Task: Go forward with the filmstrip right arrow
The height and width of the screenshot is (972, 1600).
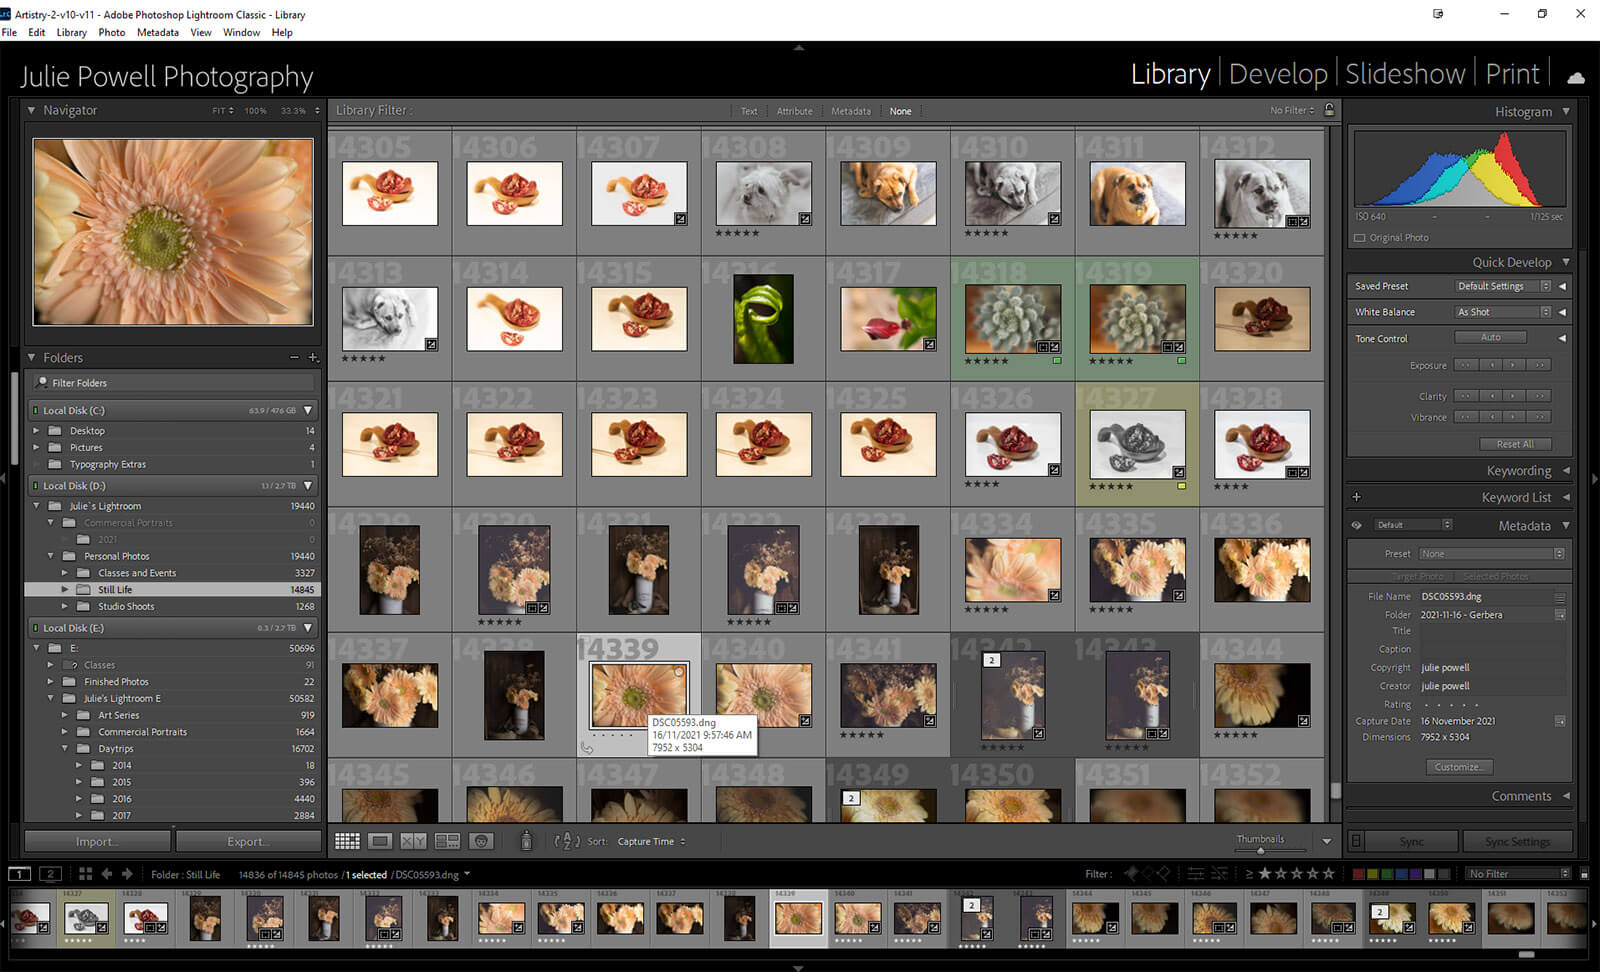Action: click(x=127, y=874)
